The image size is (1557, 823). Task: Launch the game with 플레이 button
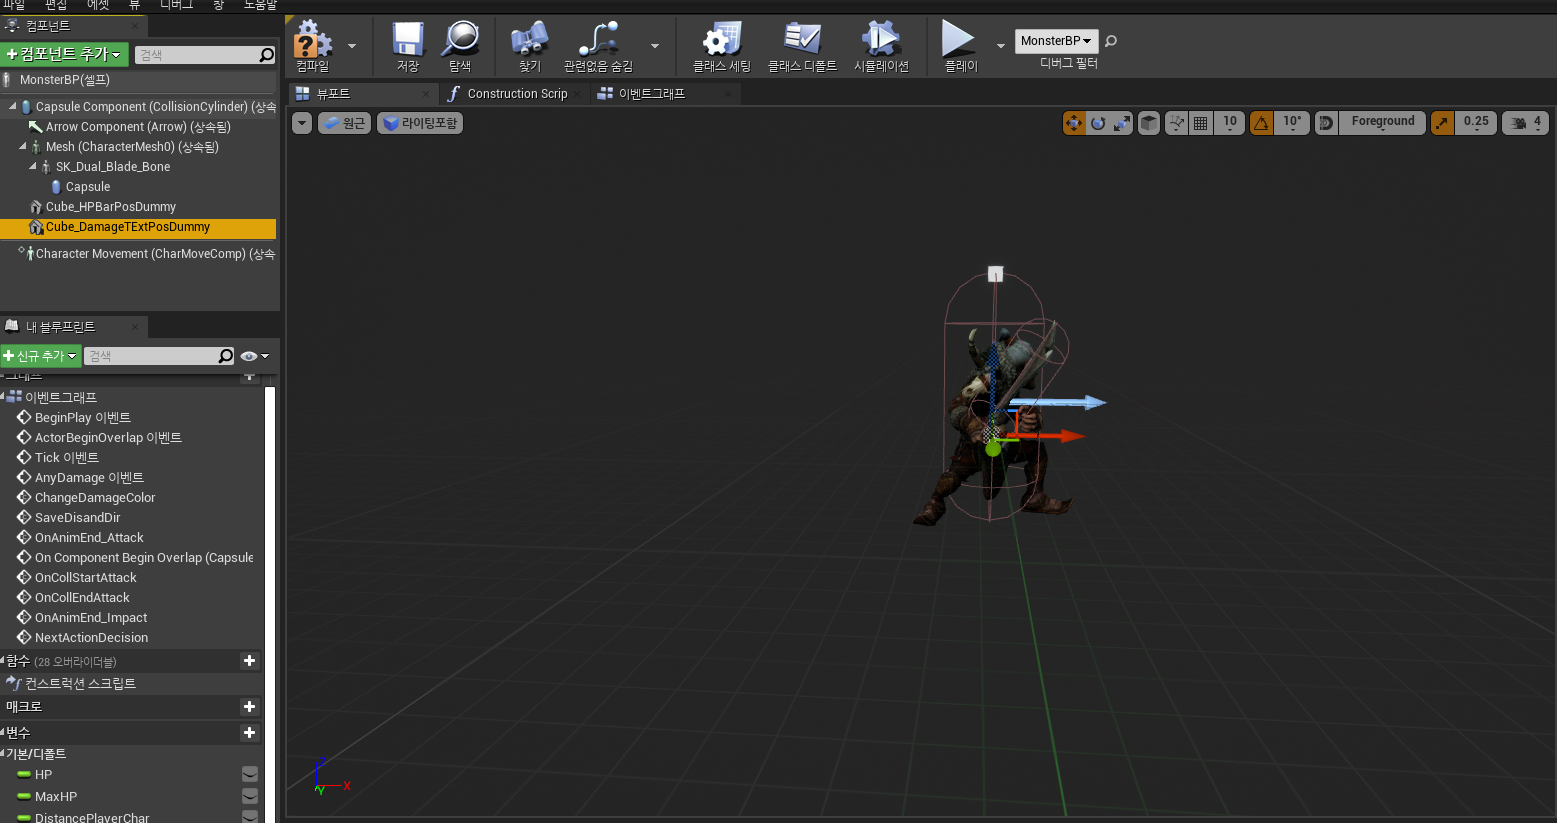point(960,46)
